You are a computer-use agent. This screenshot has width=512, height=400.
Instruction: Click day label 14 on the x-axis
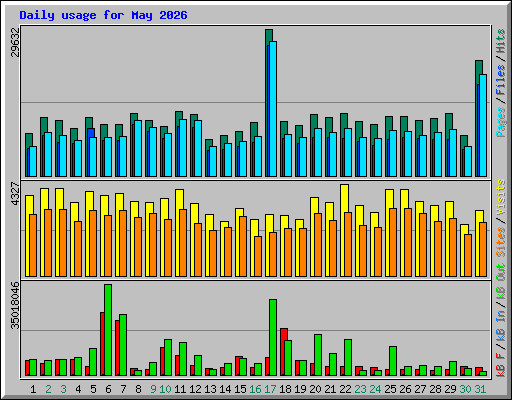[x=225, y=389]
